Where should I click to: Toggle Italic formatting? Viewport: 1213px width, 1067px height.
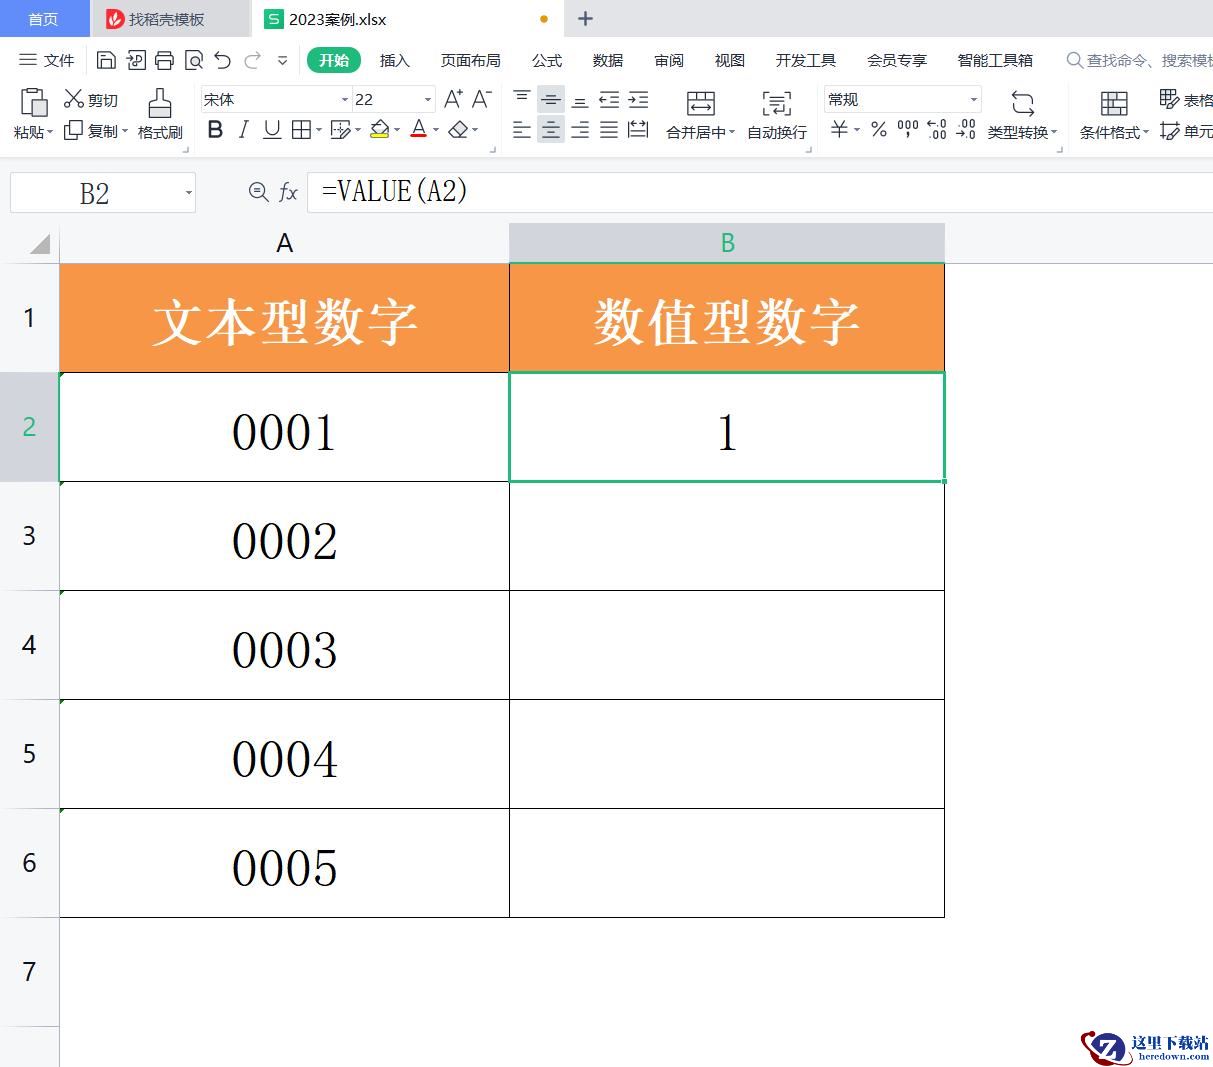[243, 129]
